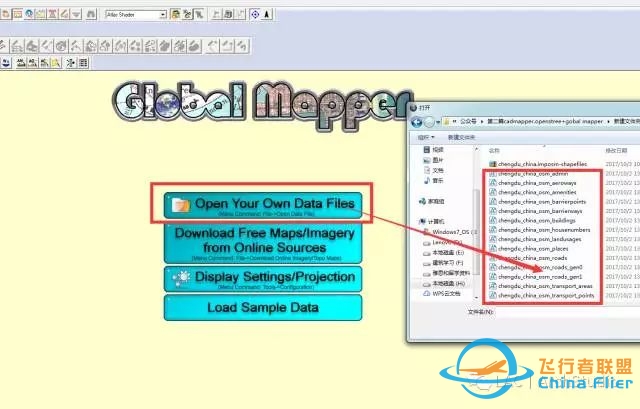This screenshot has height=409, width=640.
Task: Open 文档 in the dialog navigation pane
Action: coord(433,170)
